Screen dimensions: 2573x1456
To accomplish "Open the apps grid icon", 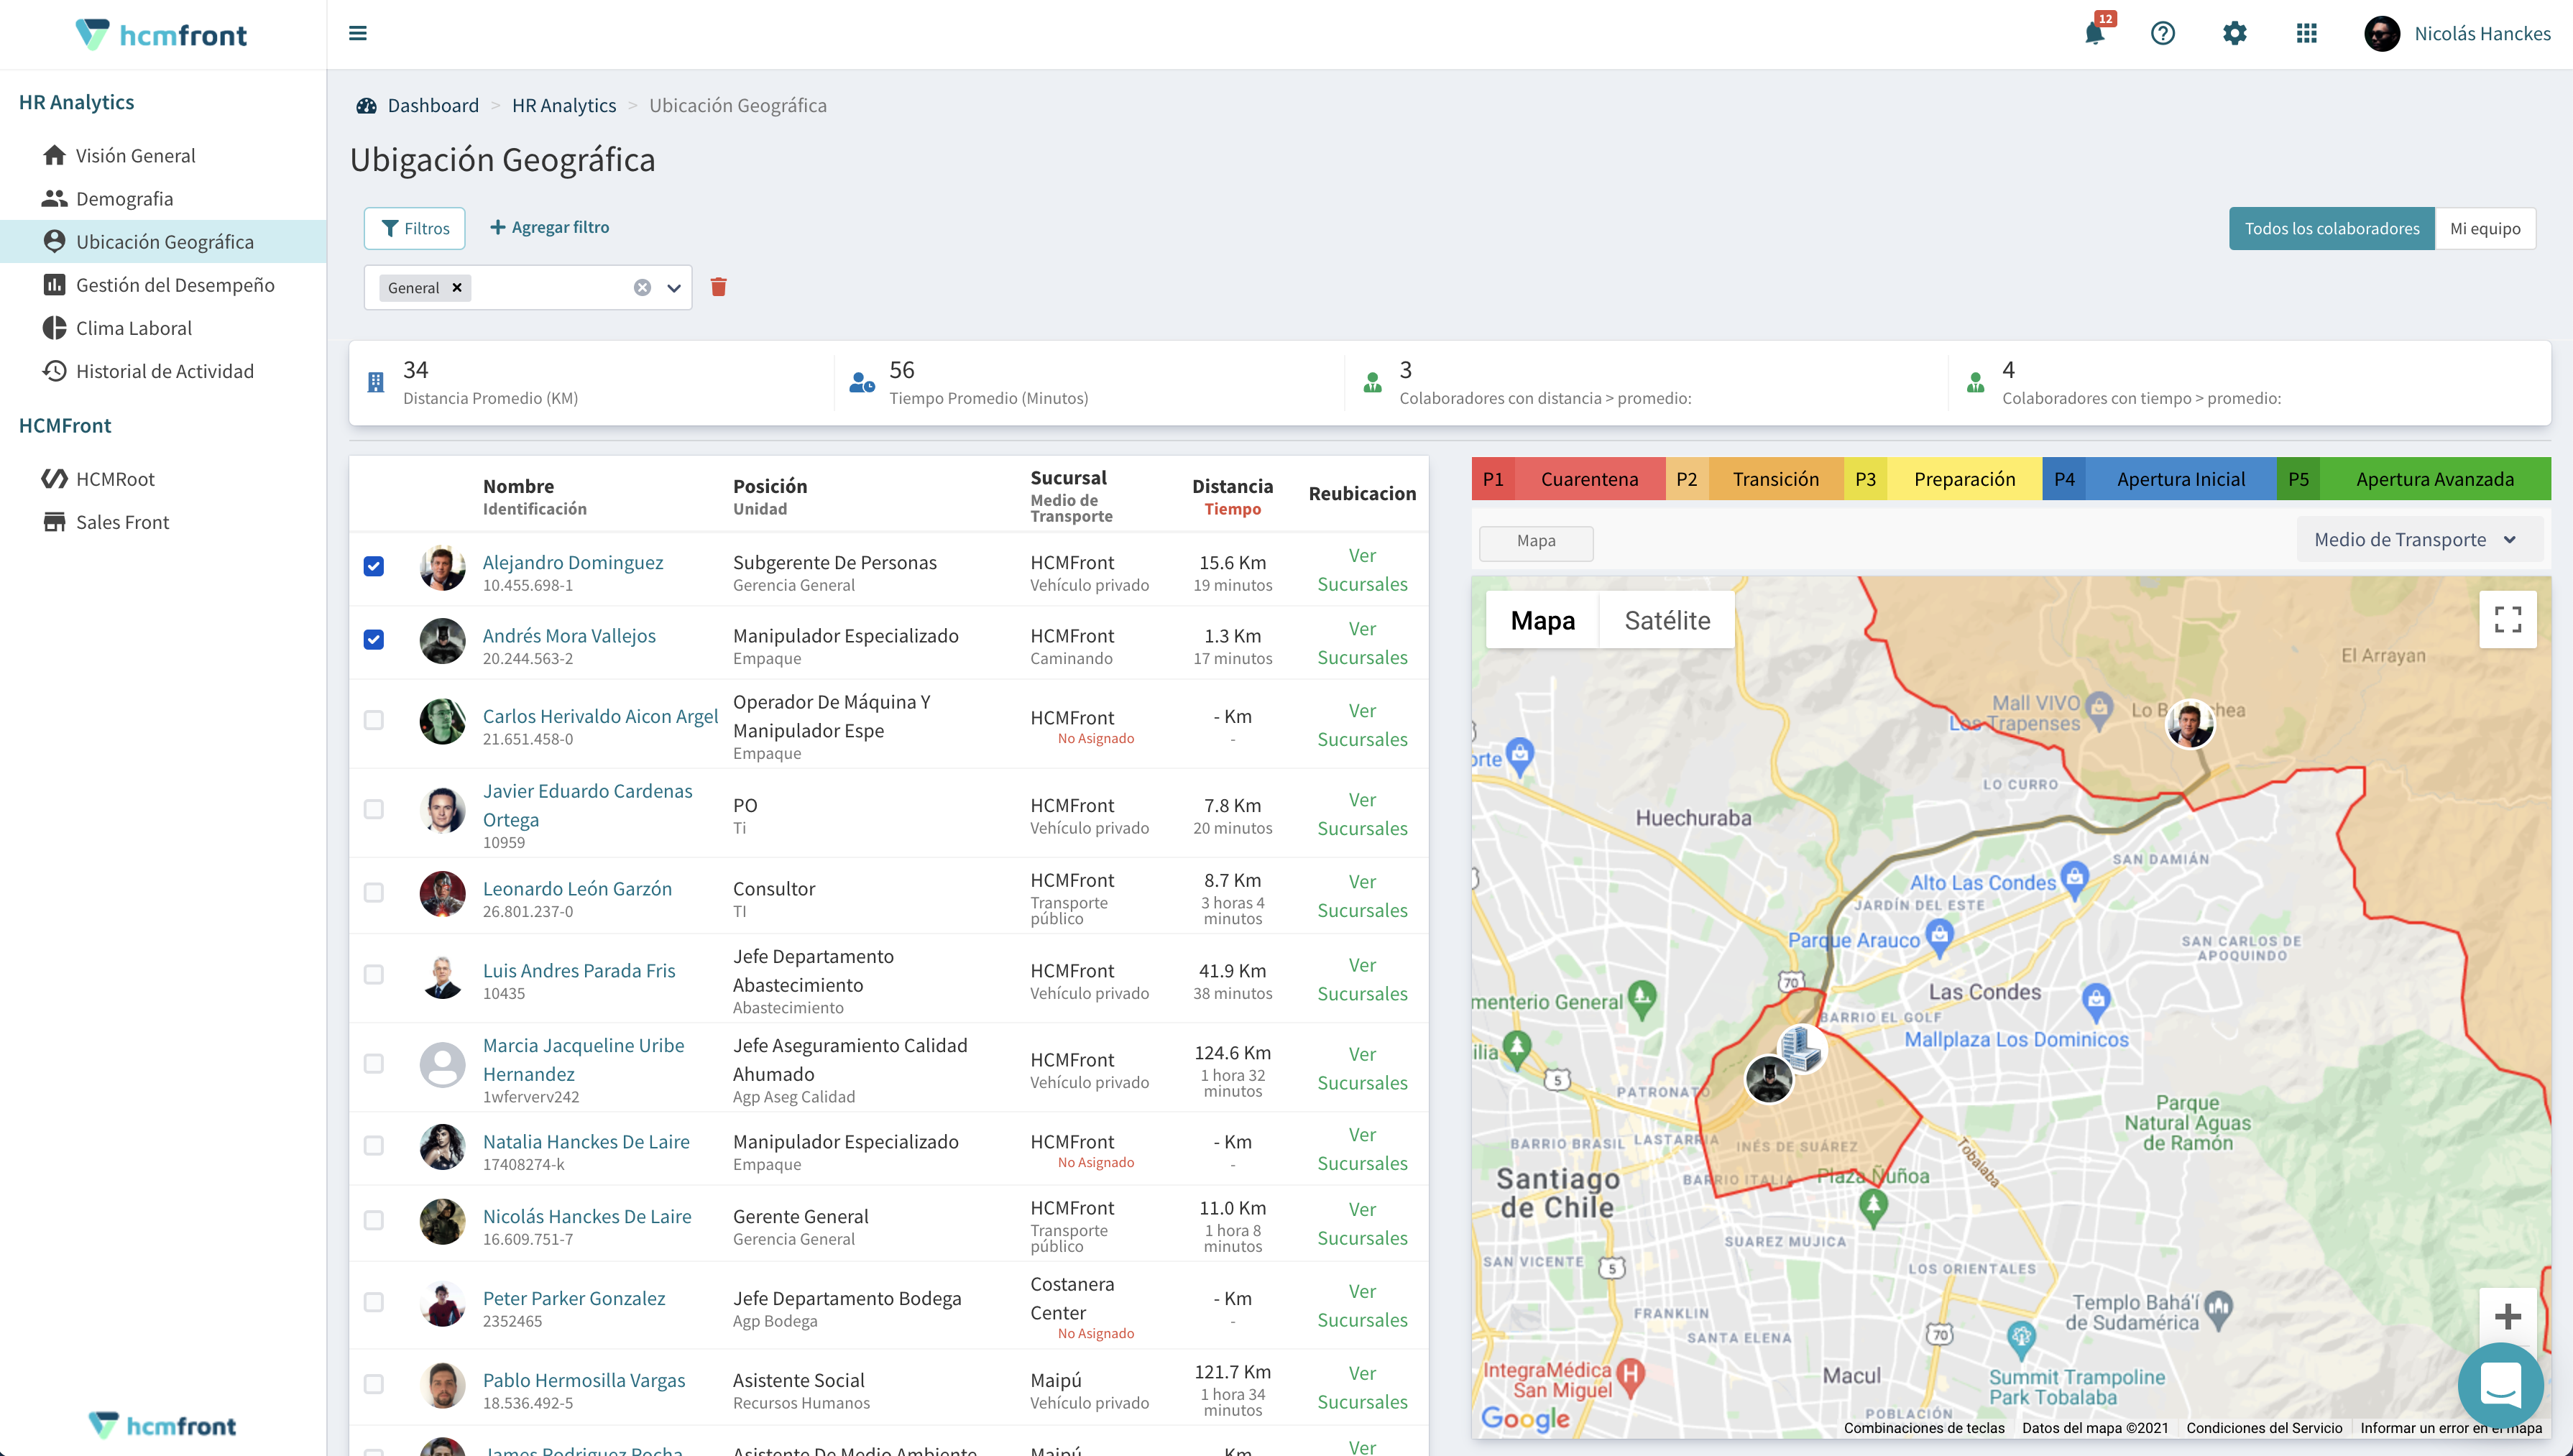I will [x=2307, y=33].
